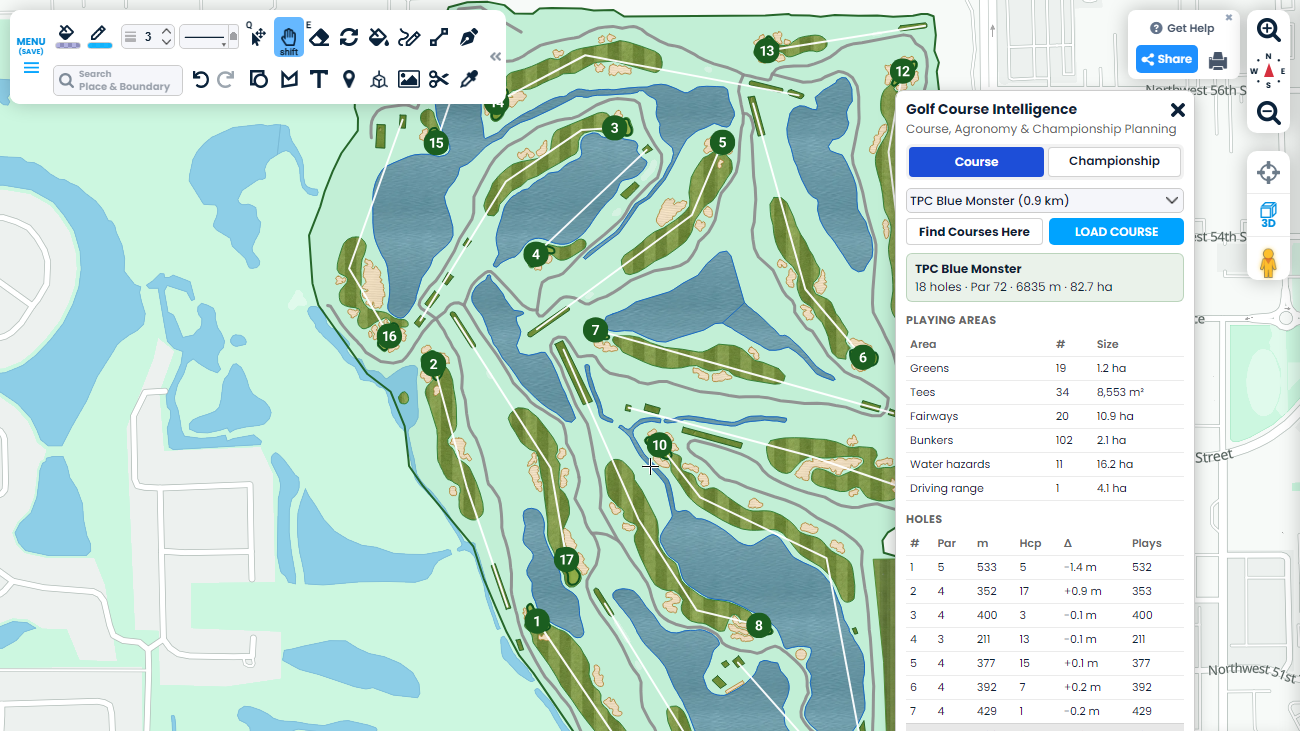Select the move/select cursor tool

tap(258, 37)
